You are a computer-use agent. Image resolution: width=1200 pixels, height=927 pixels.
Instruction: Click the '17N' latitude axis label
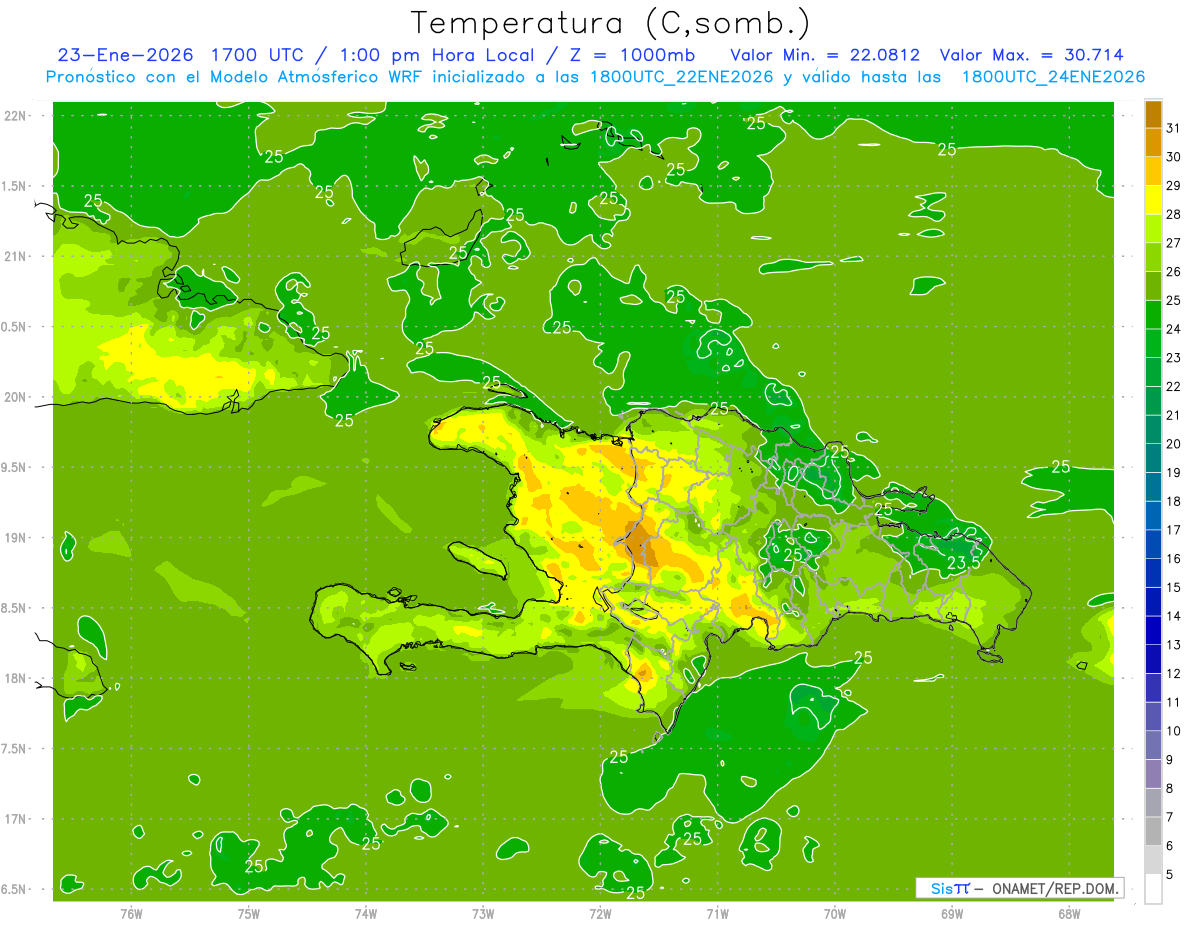tap(15, 819)
